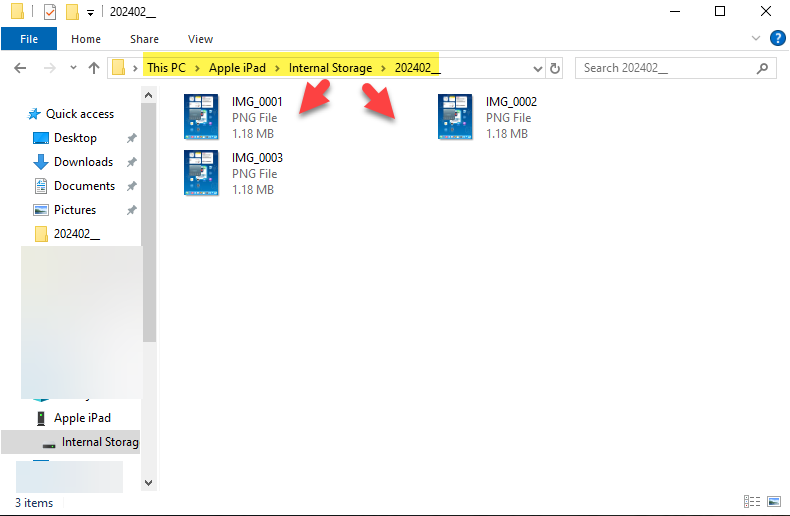
Task: Click the search magnifier icon
Action: [762, 68]
